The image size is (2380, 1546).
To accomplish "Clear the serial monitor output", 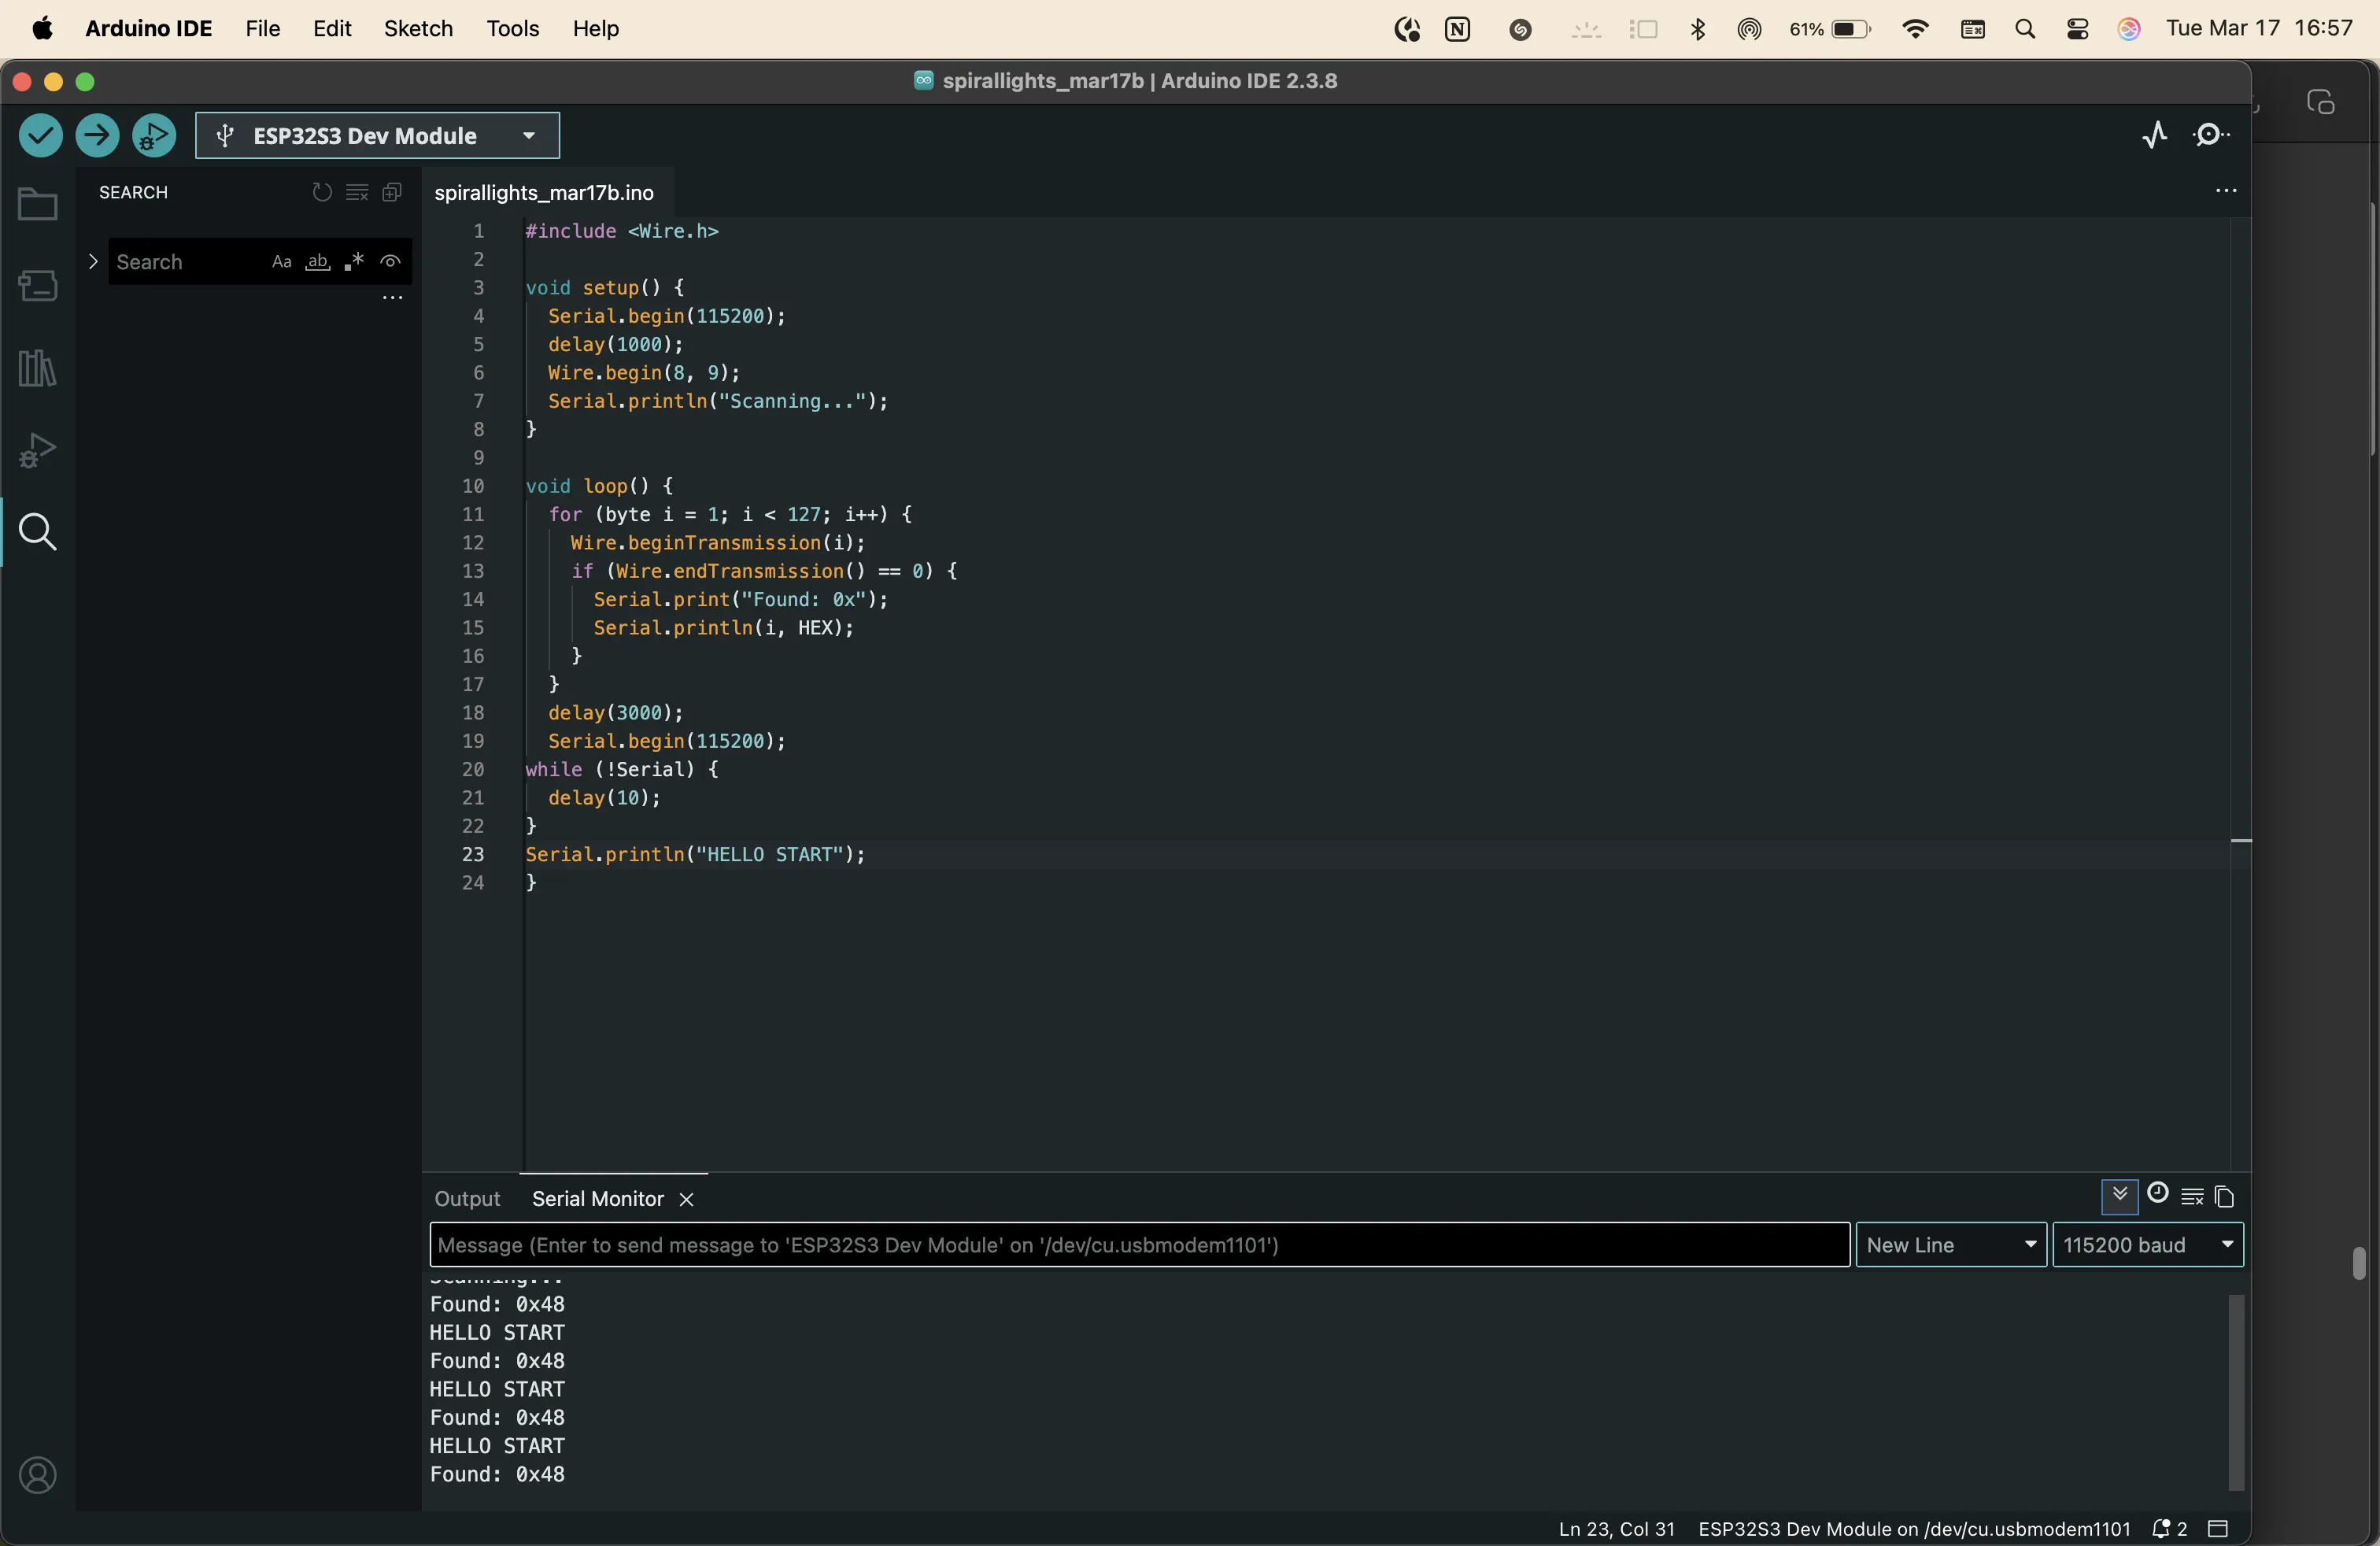I will (2192, 1197).
